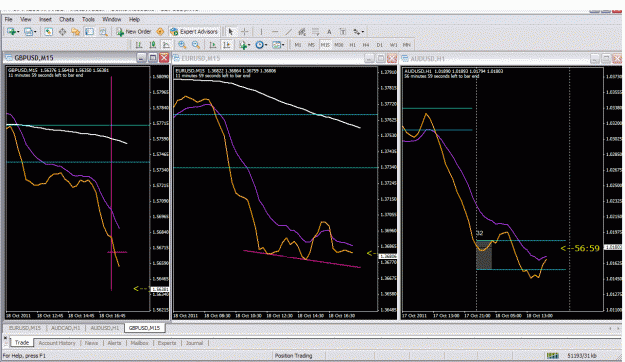Toggle the auto scroll chart button
This screenshot has width=625, height=362.
coord(213,45)
